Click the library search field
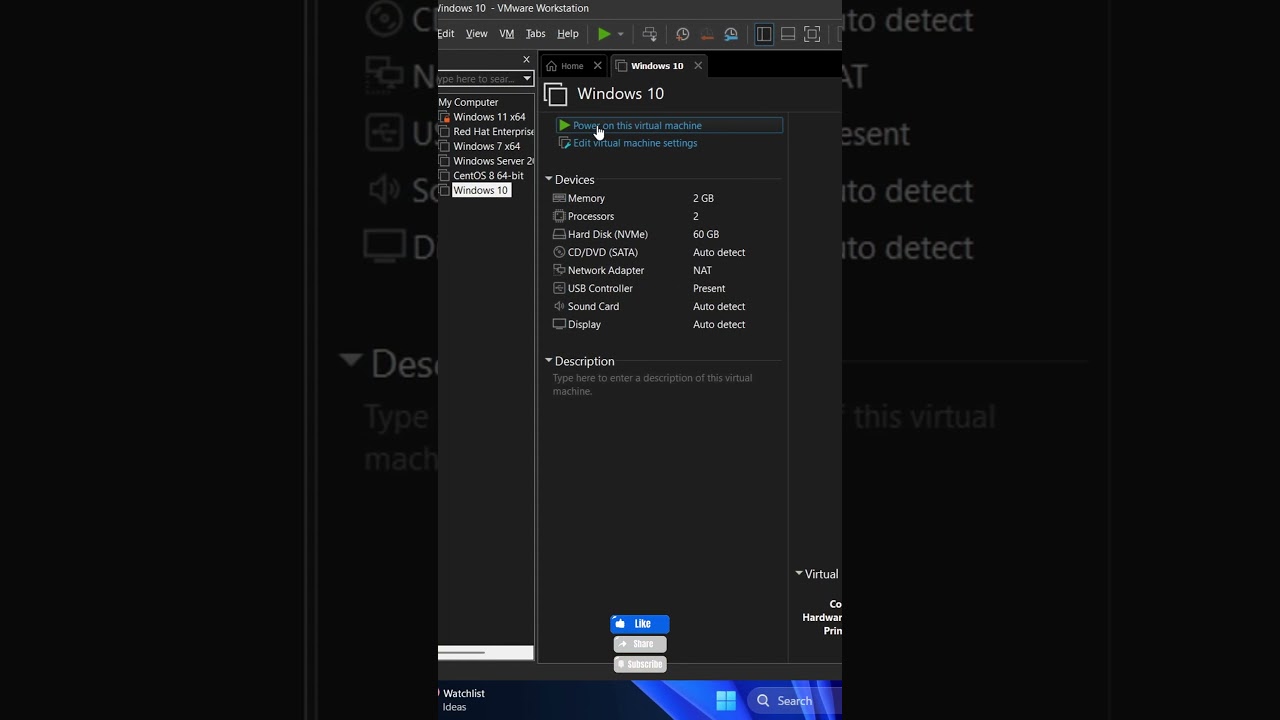 (x=478, y=79)
